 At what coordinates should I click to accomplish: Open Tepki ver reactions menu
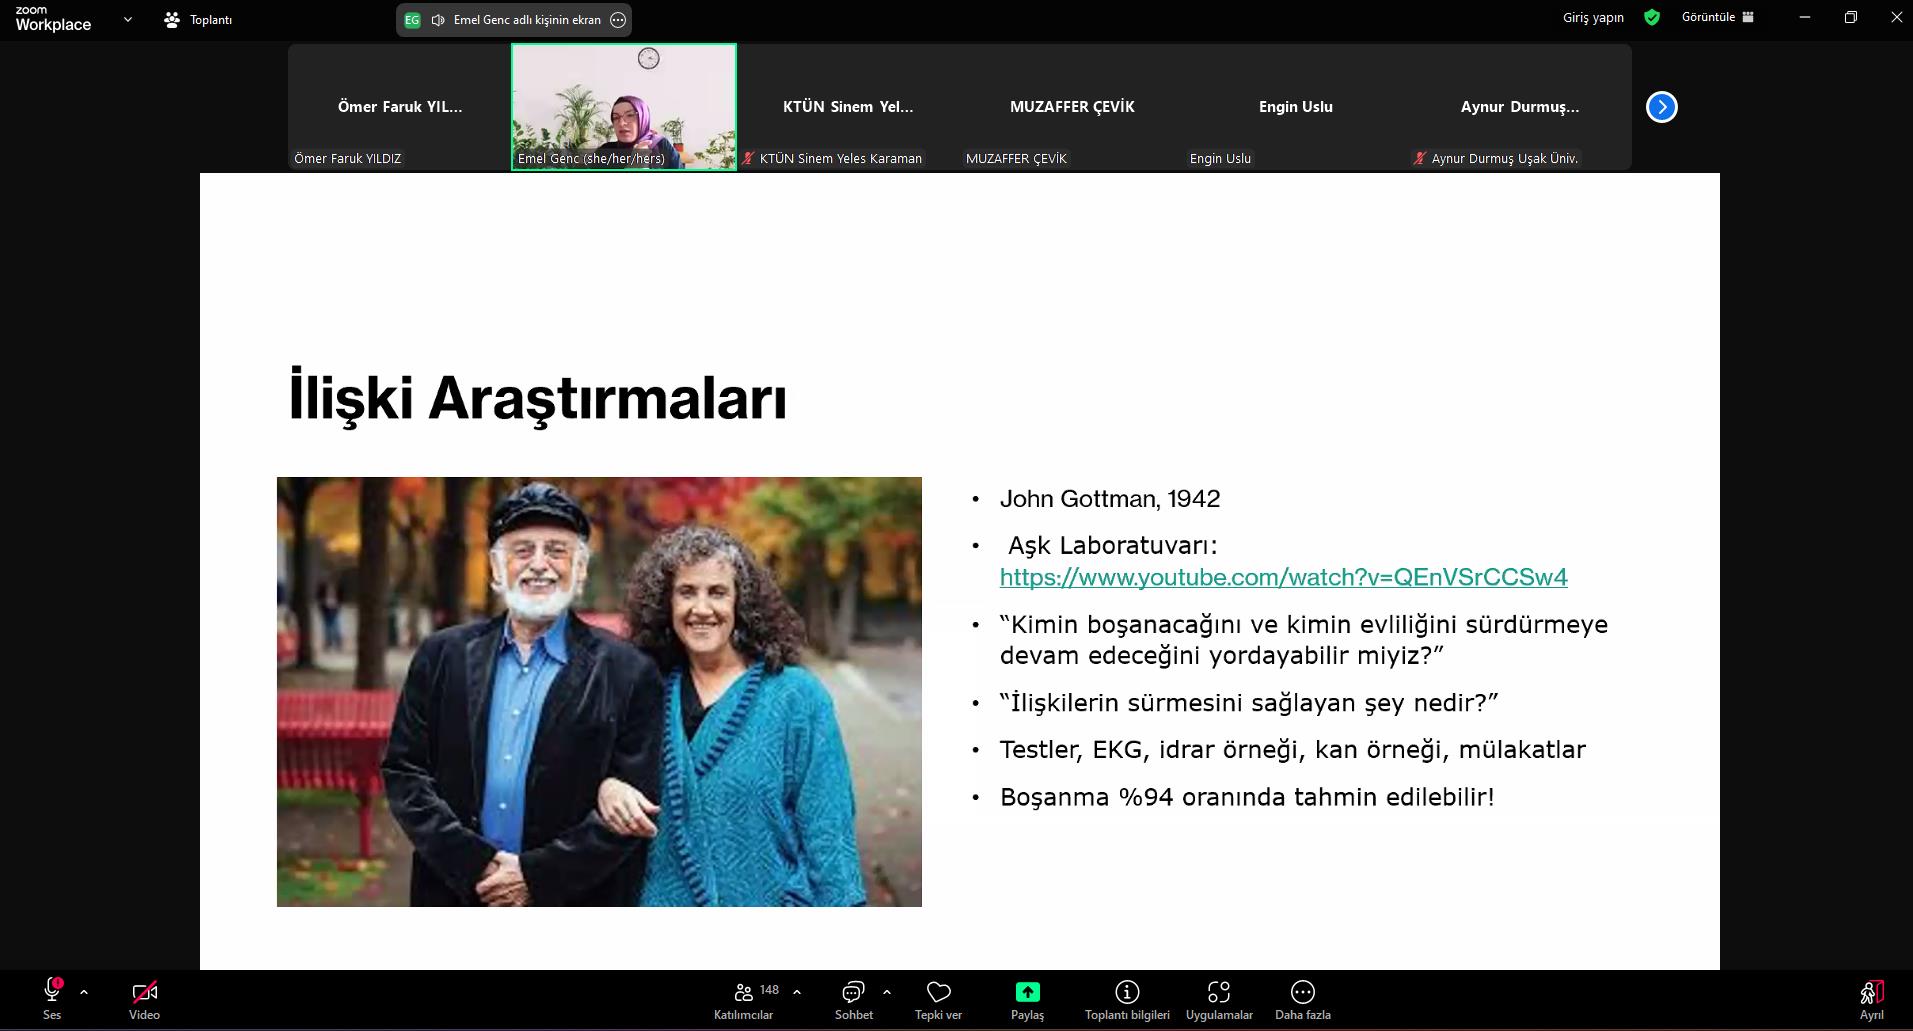tap(938, 999)
